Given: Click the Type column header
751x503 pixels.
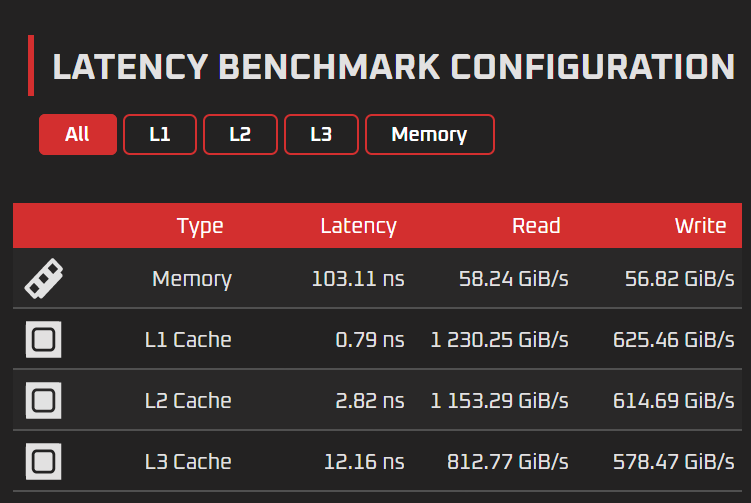Looking at the screenshot, I should 200,226.
